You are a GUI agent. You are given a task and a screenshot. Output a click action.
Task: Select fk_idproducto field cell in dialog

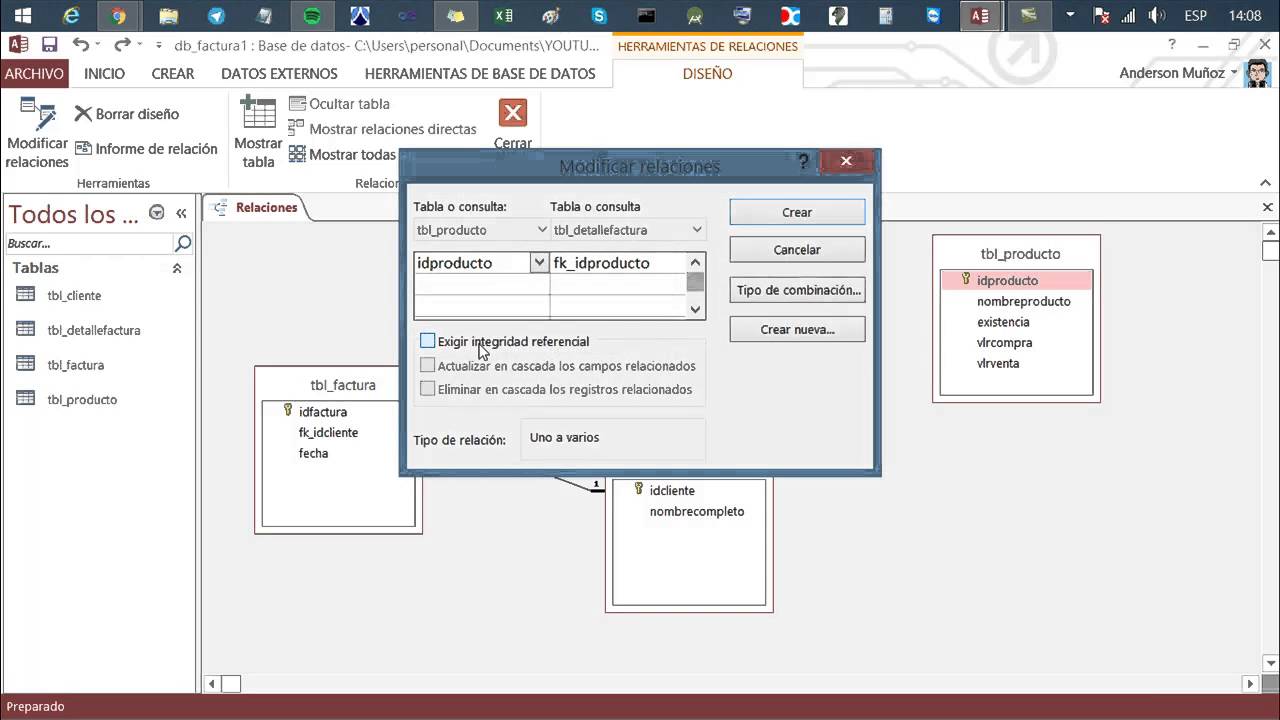[618, 263]
